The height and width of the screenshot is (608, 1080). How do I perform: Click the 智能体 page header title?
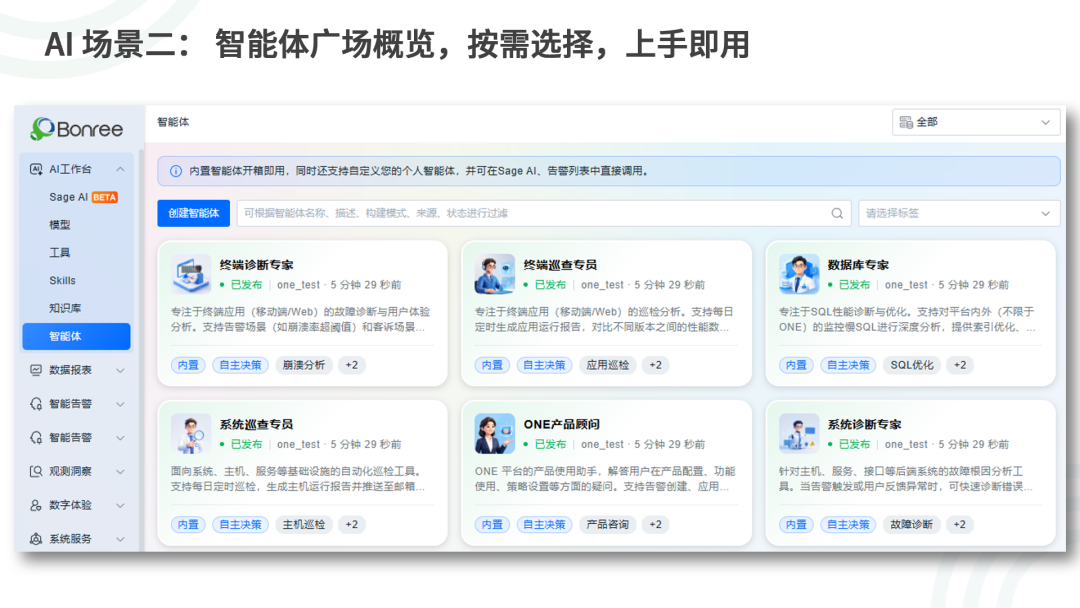click(173, 122)
